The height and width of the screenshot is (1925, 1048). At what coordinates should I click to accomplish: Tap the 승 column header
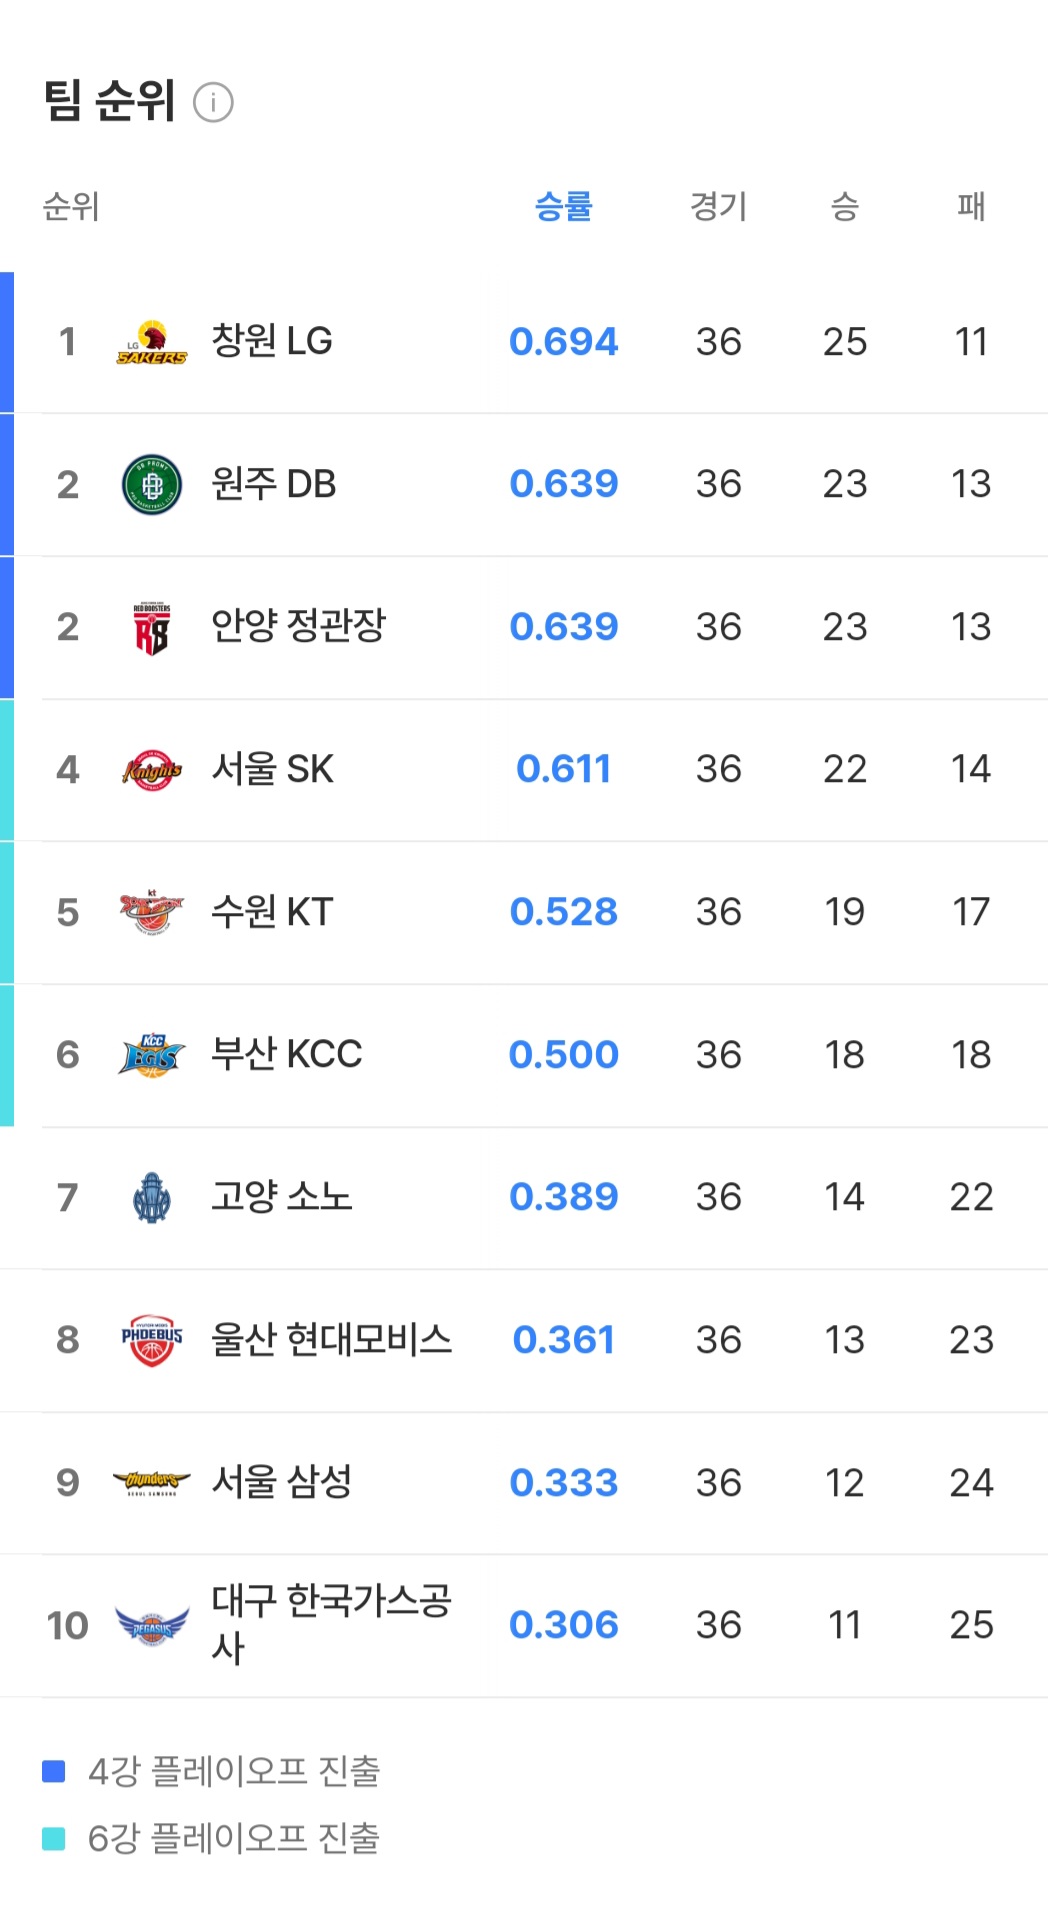(845, 206)
